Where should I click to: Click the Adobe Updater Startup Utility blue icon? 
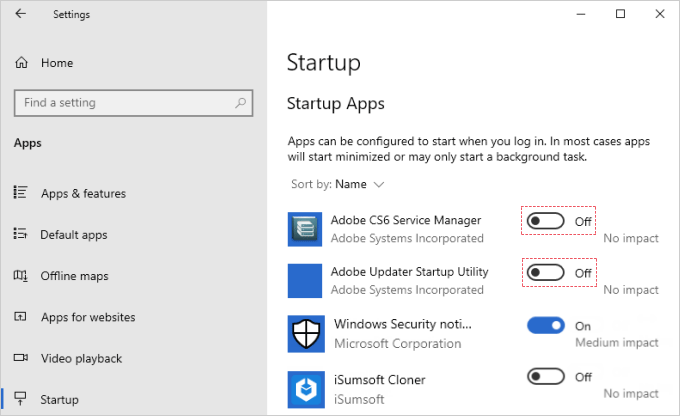click(305, 281)
